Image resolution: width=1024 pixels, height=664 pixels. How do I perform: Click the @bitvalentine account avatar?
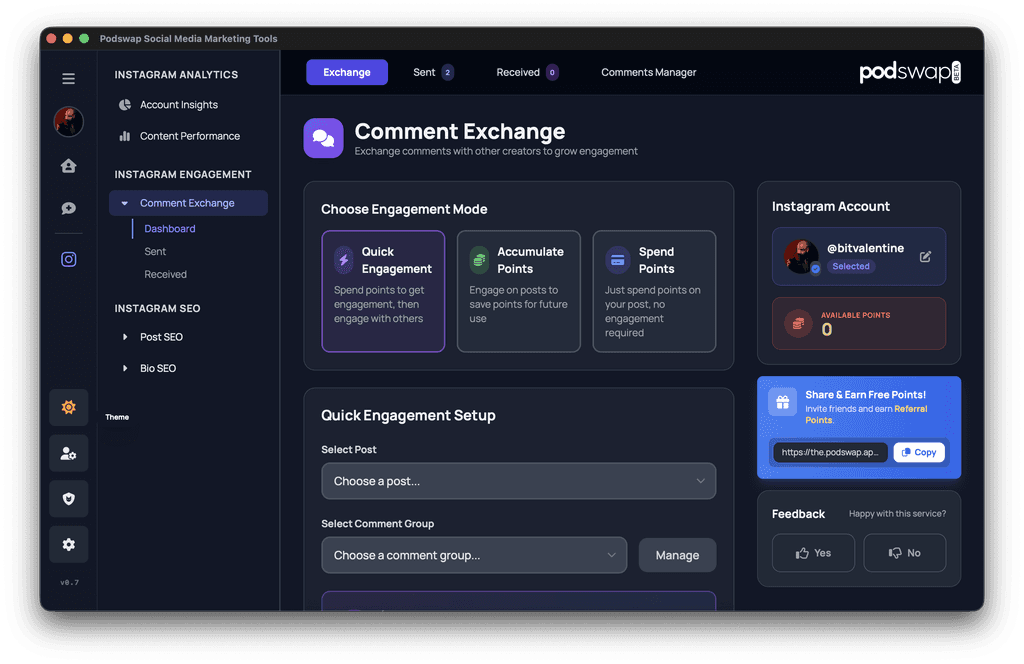point(801,256)
